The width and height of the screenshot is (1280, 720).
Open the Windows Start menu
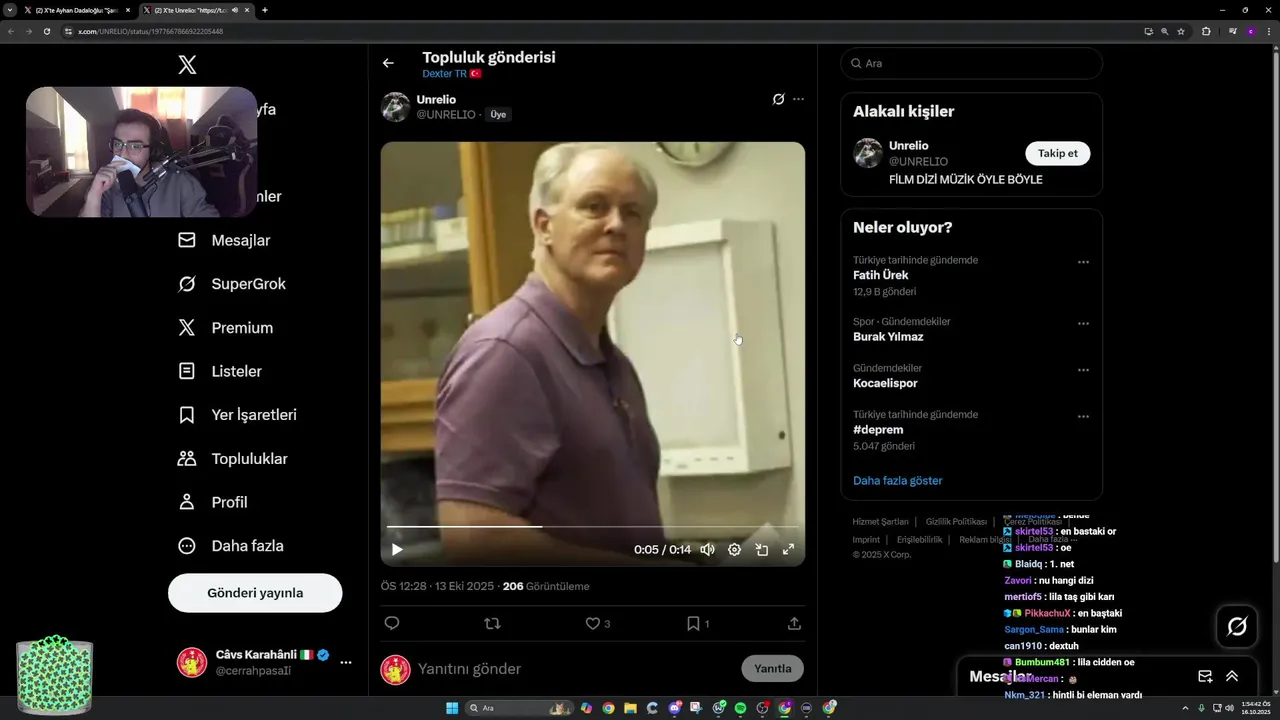point(452,708)
